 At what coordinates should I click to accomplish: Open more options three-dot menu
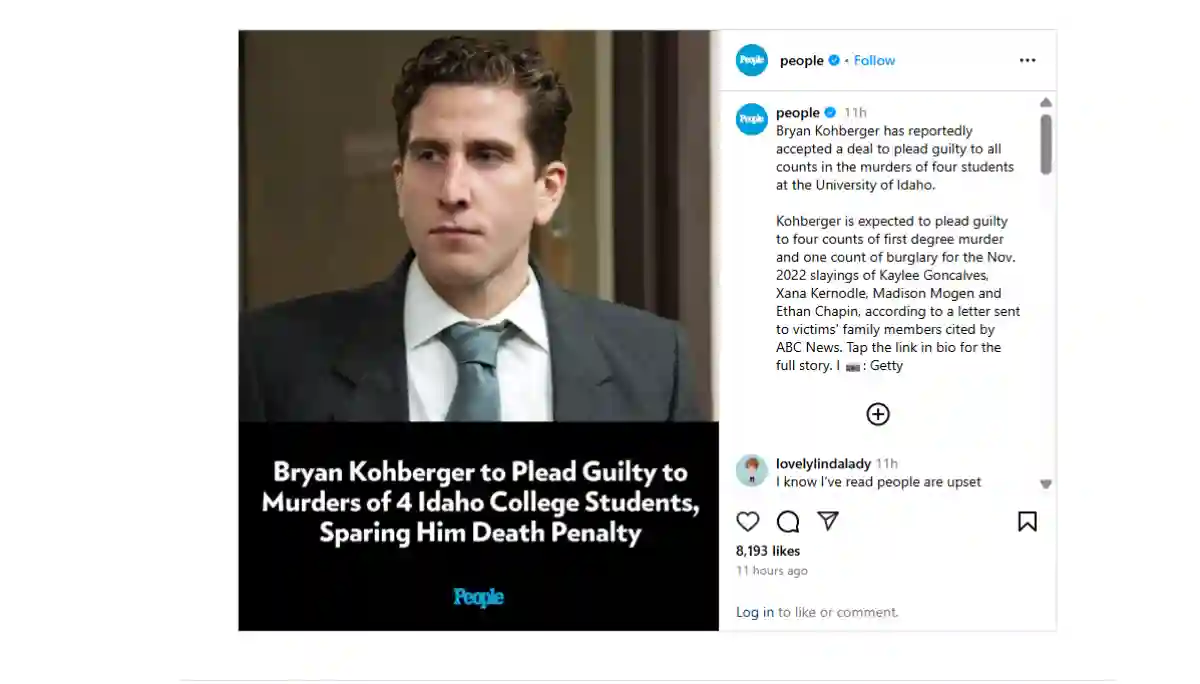pyautogui.click(x=1027, y=60)
